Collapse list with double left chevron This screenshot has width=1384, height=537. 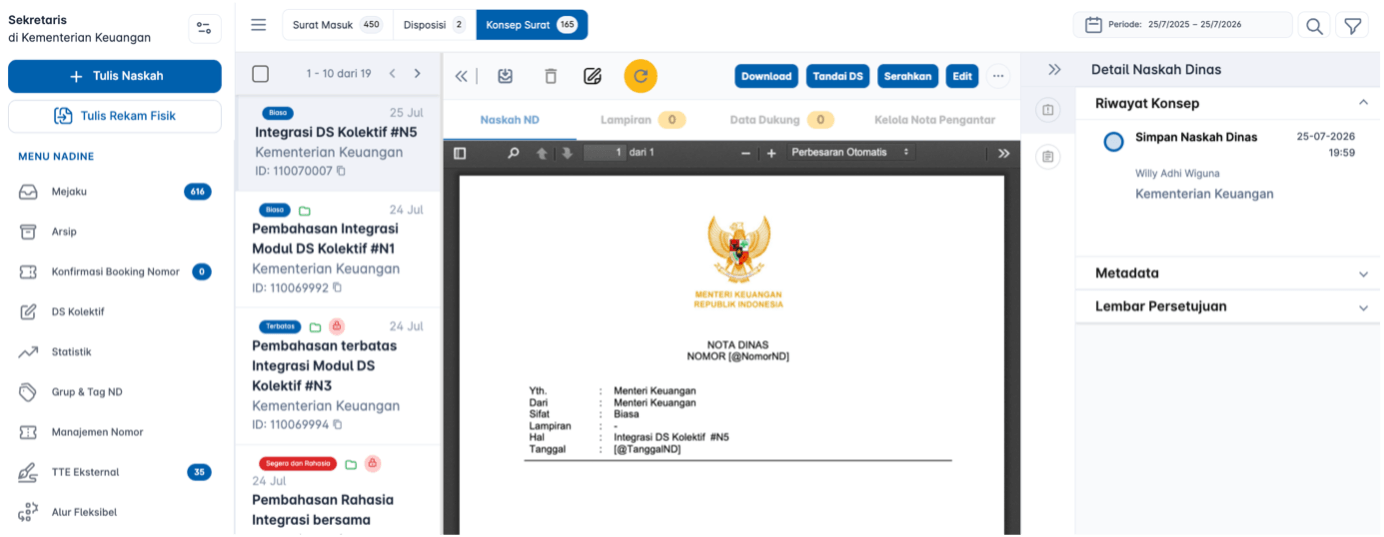click(461, 76)
